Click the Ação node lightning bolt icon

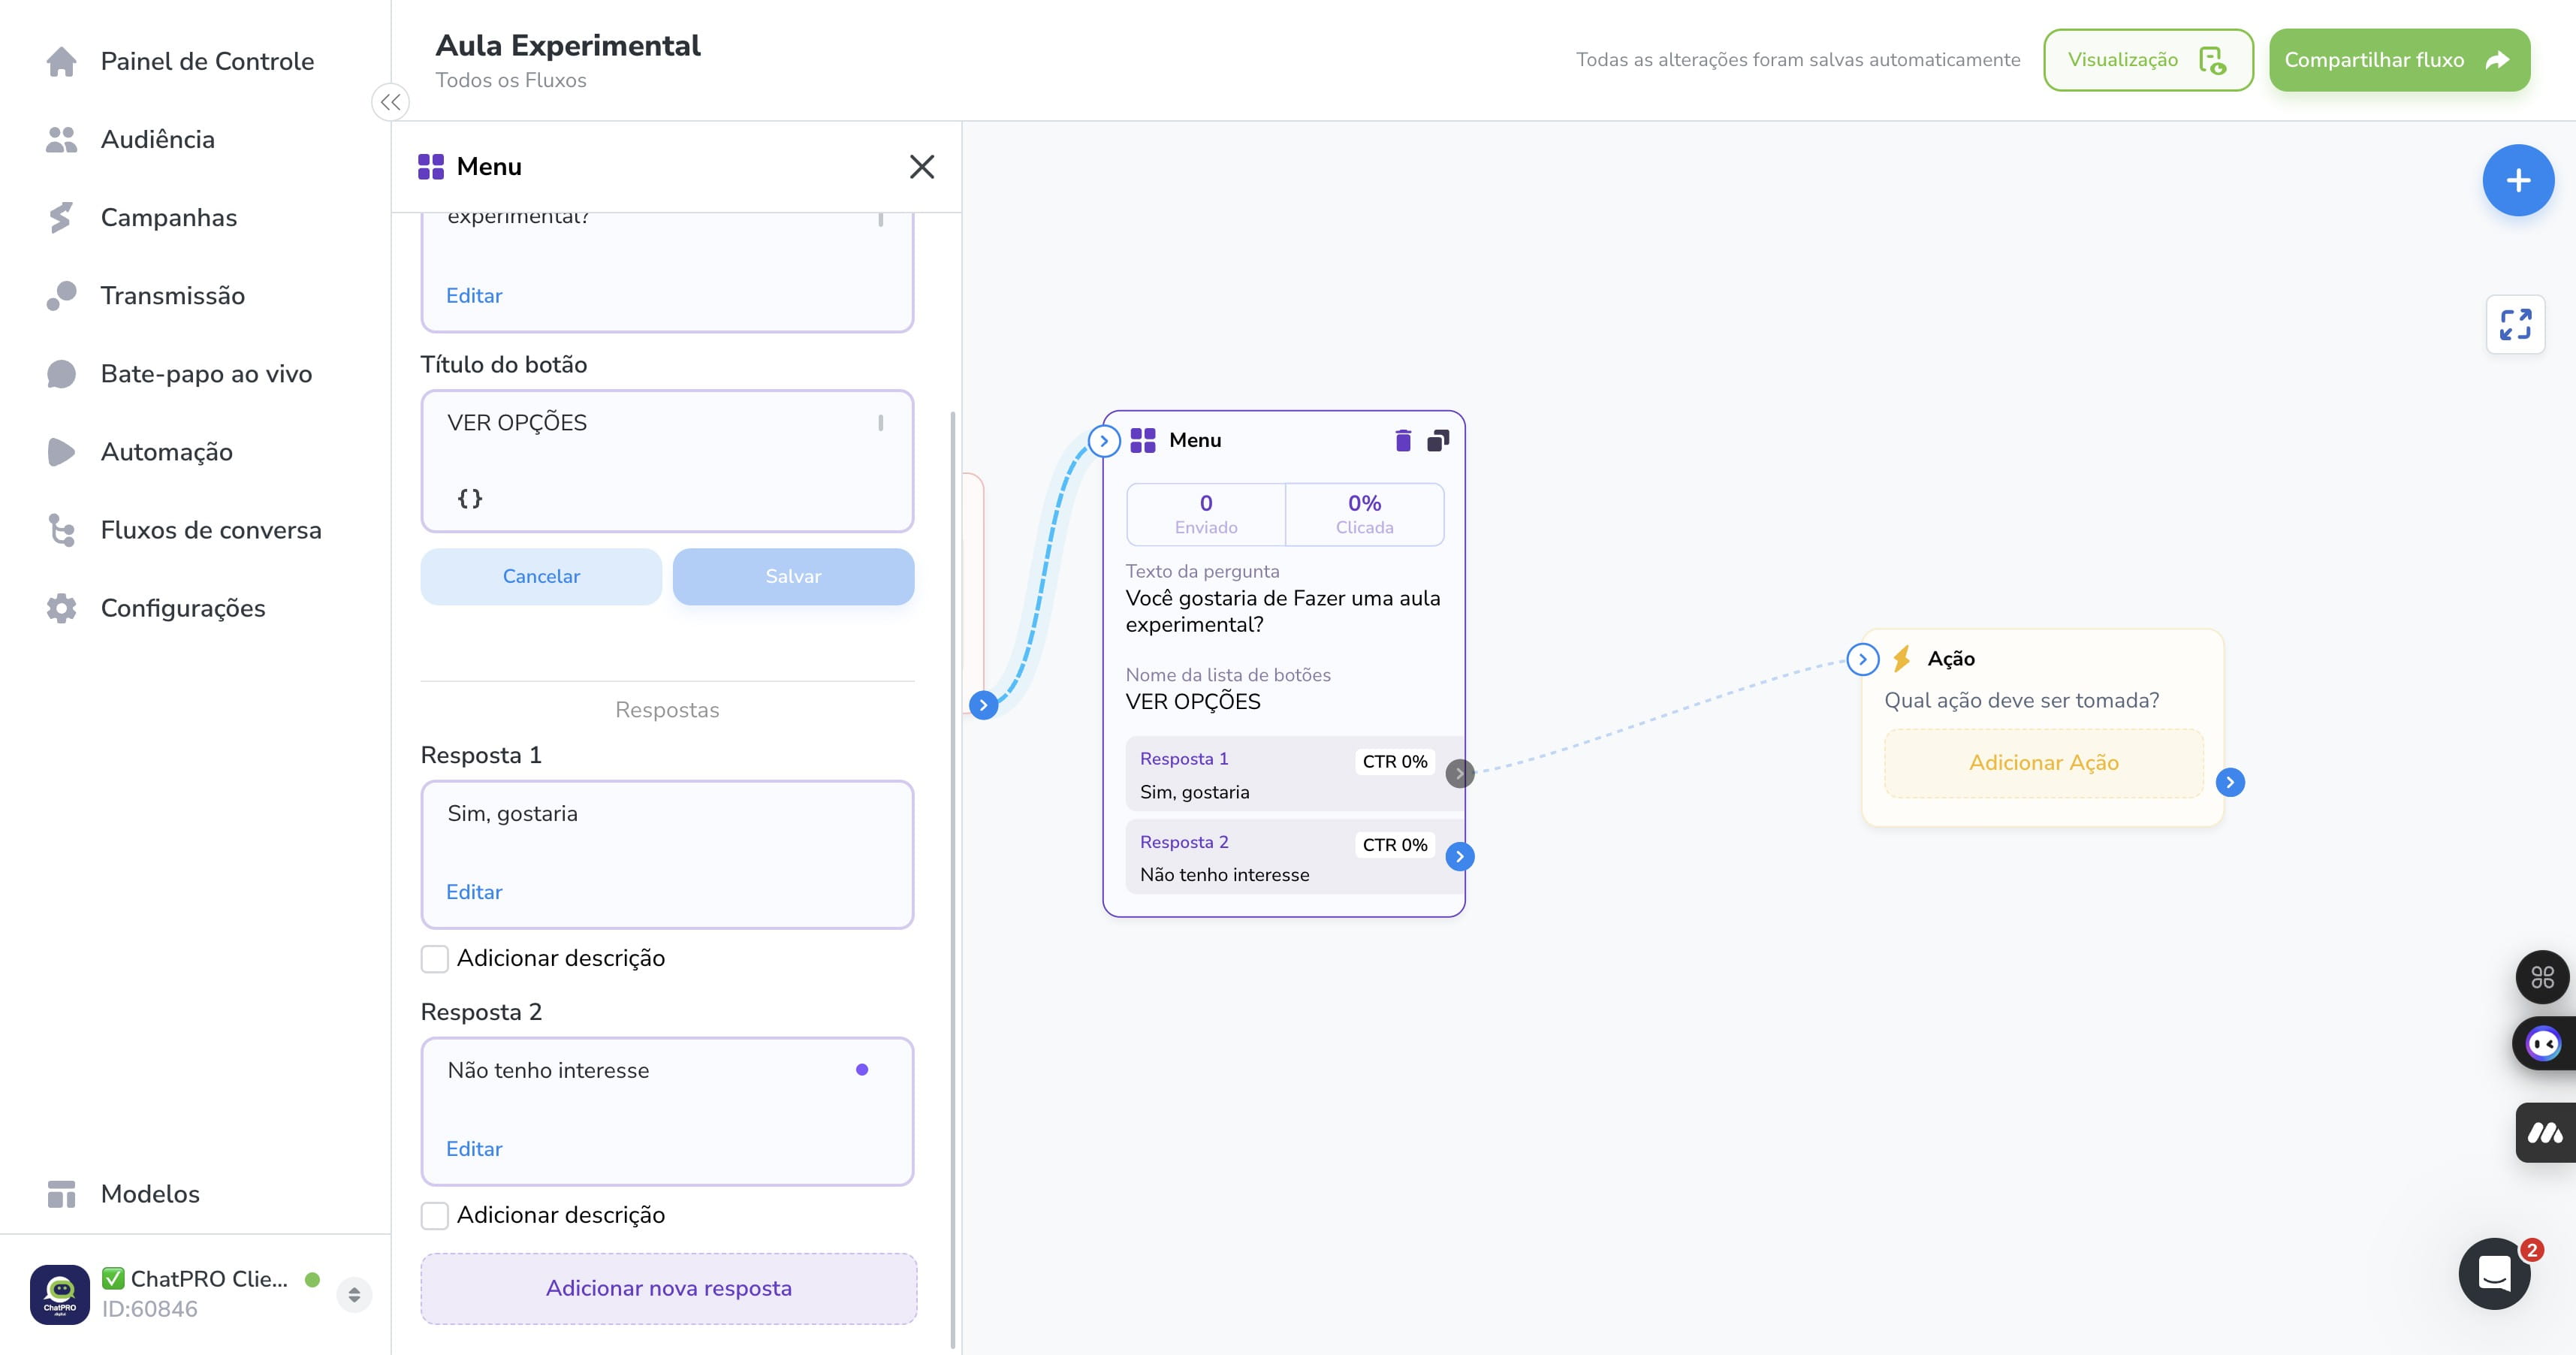(1902, 658)
